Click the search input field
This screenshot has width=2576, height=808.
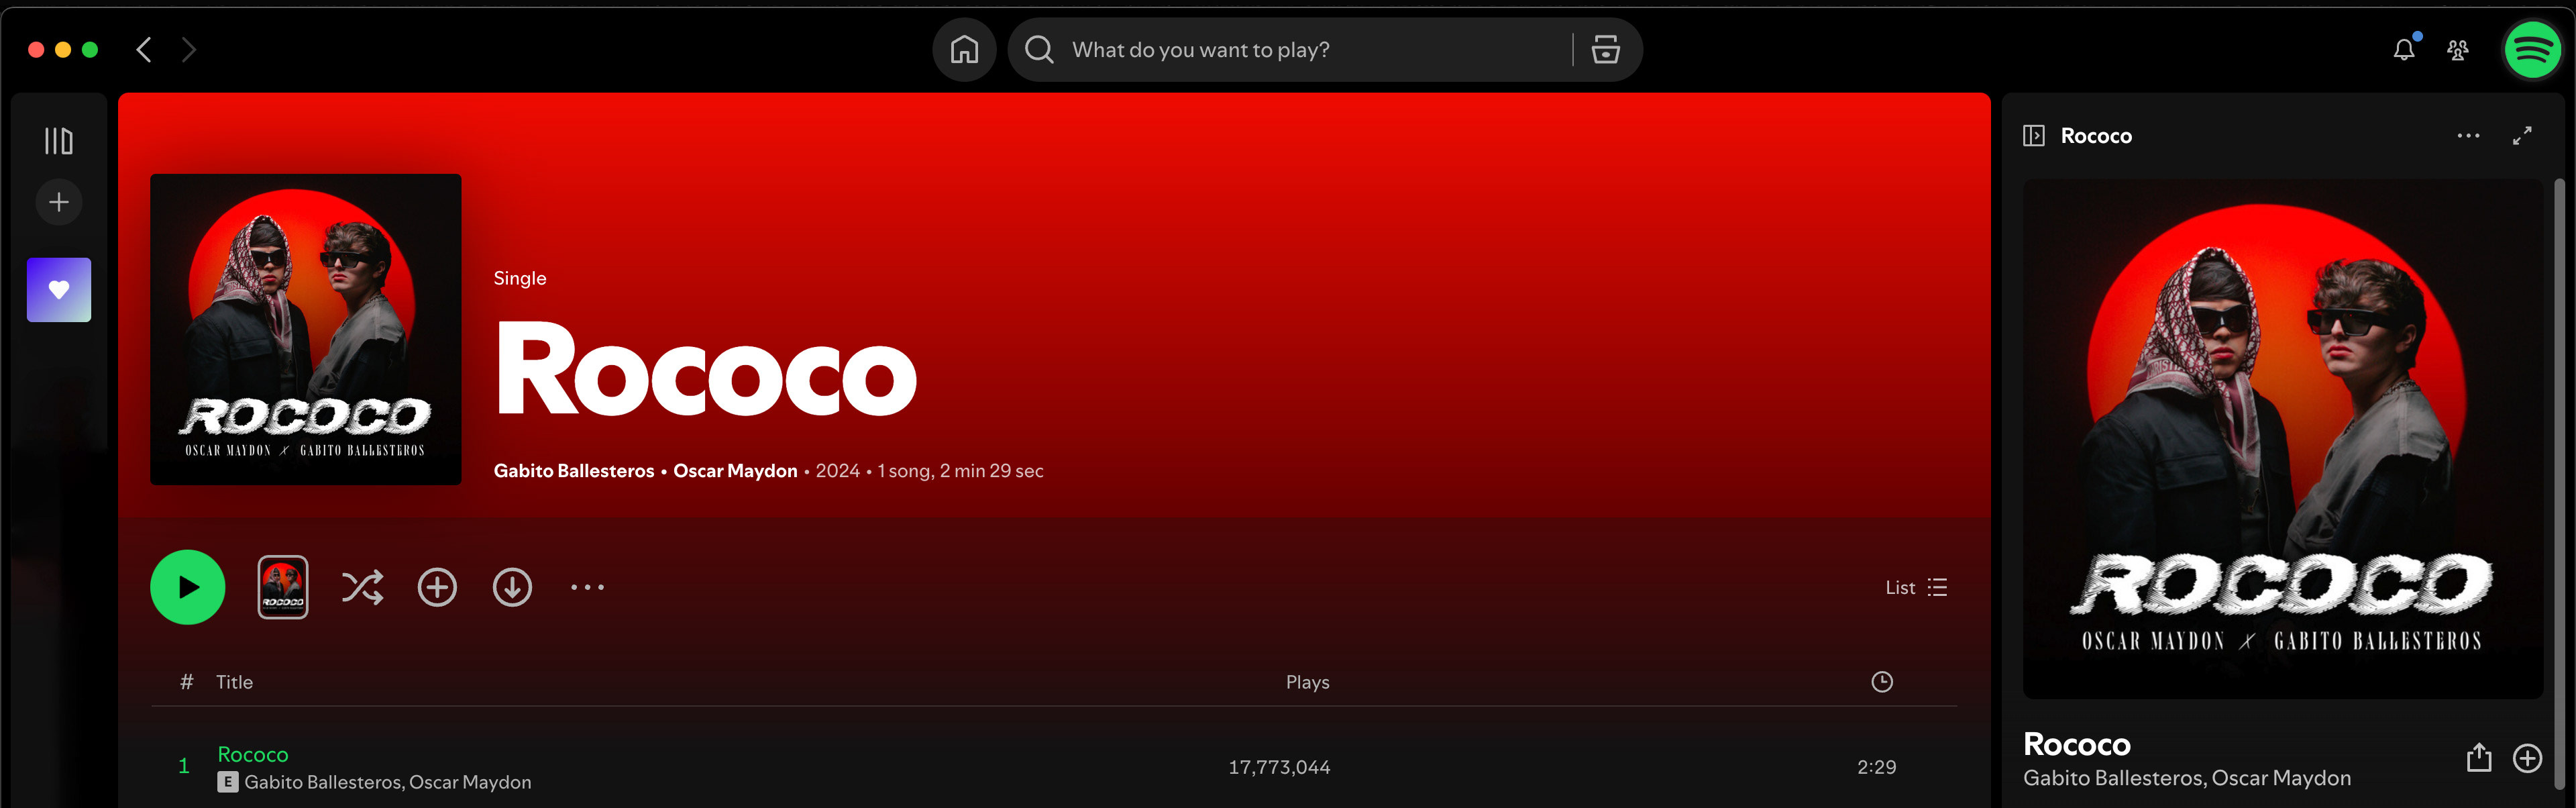click(x=1300, y=49)
